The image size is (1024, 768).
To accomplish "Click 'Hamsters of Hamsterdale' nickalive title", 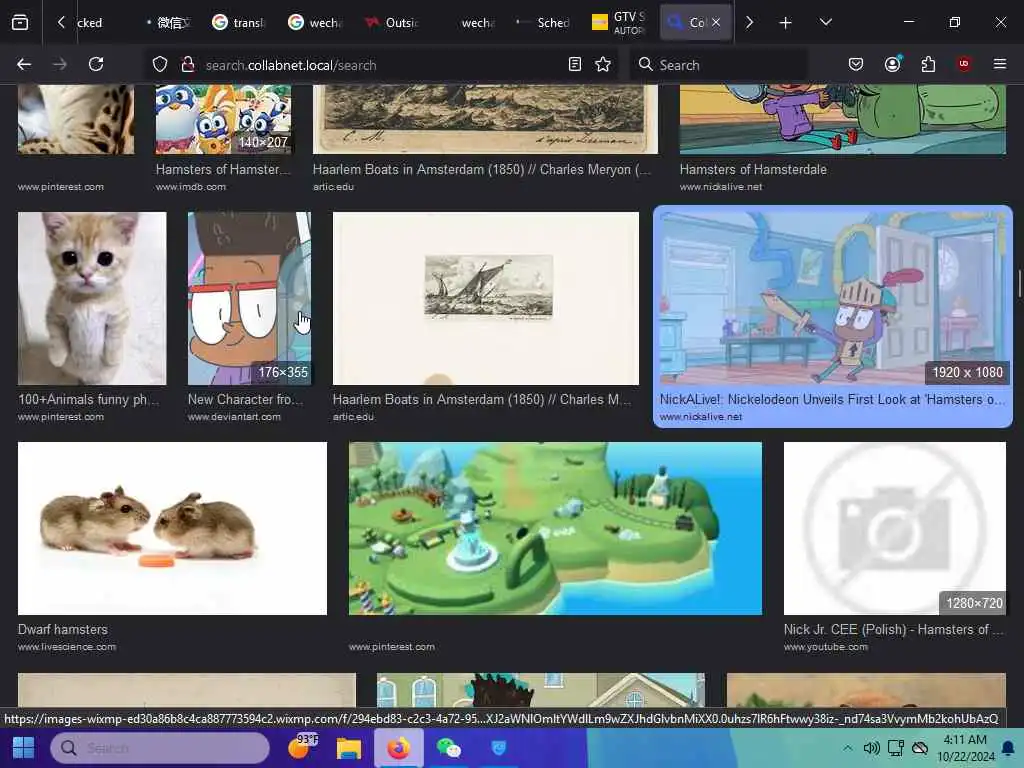I will click(753, 169).
